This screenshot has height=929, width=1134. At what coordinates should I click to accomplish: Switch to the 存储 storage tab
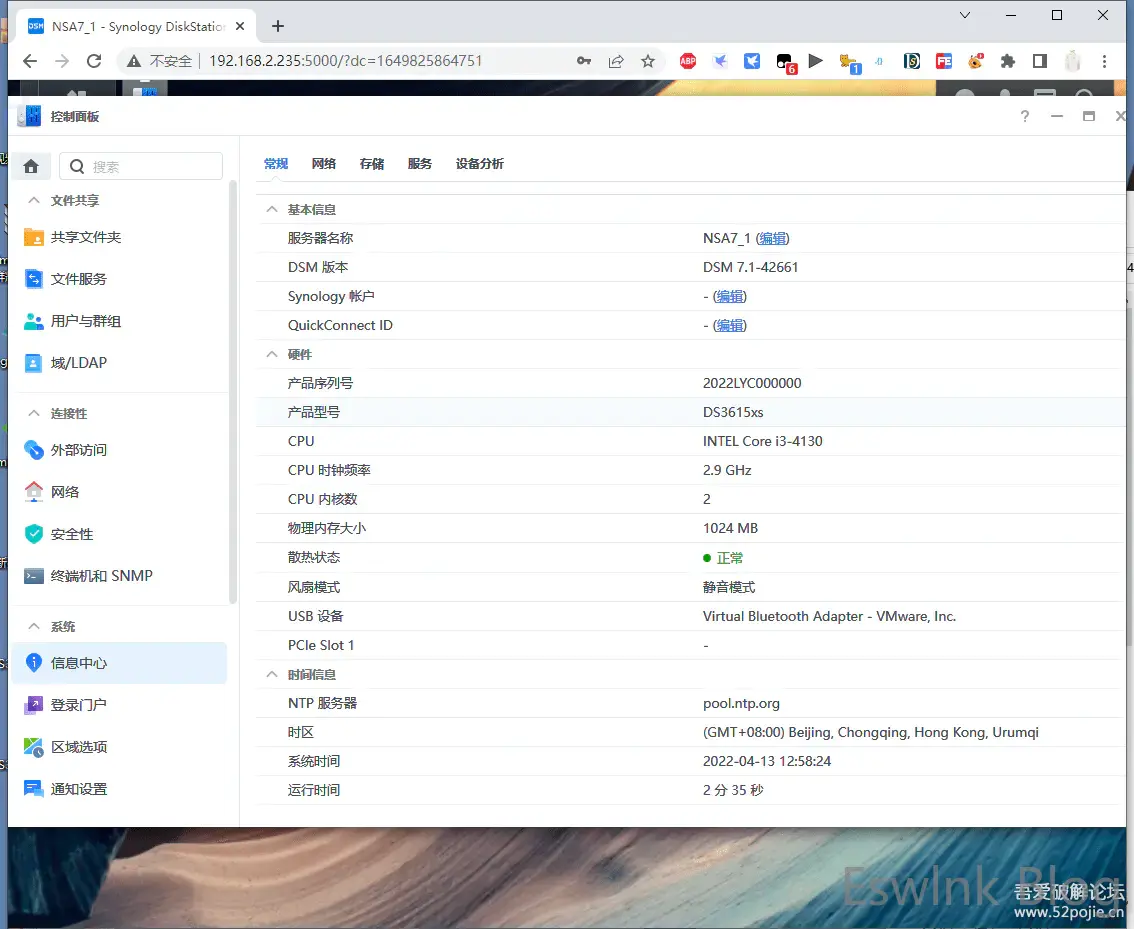pyautogui.click(x=372, y=164)
